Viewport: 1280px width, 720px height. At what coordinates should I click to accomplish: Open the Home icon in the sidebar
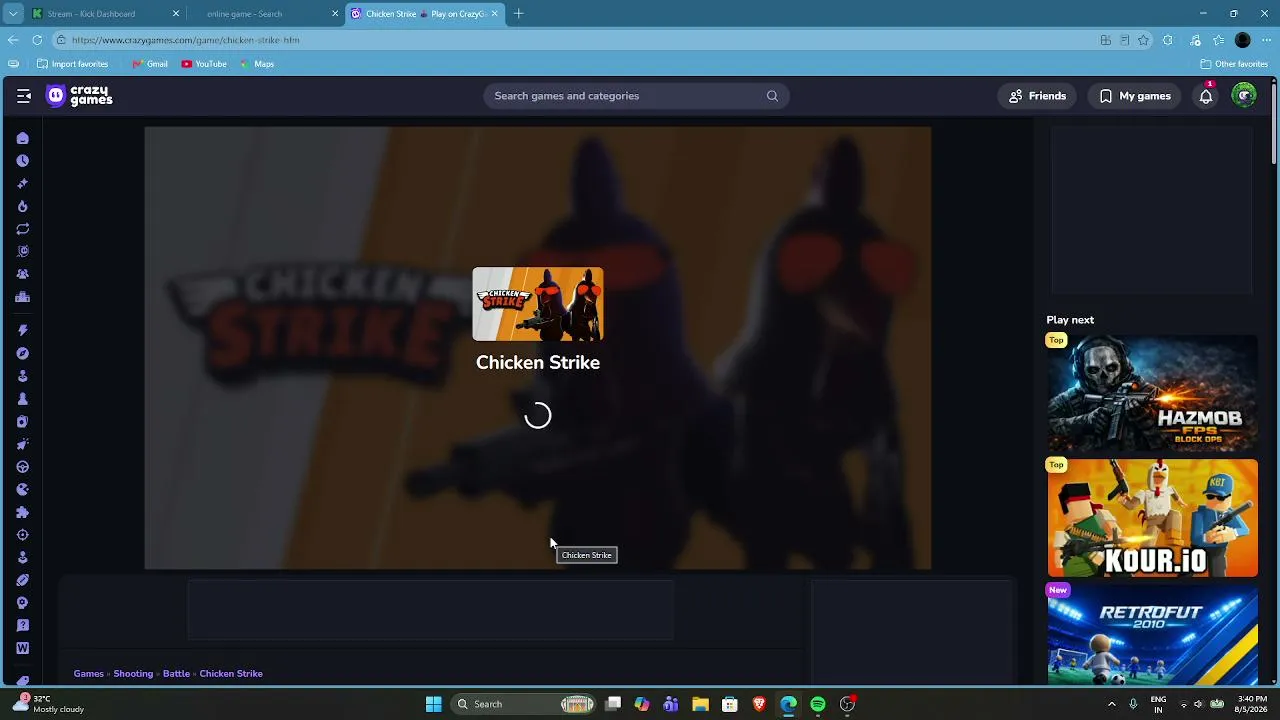[x=23, y=138]
